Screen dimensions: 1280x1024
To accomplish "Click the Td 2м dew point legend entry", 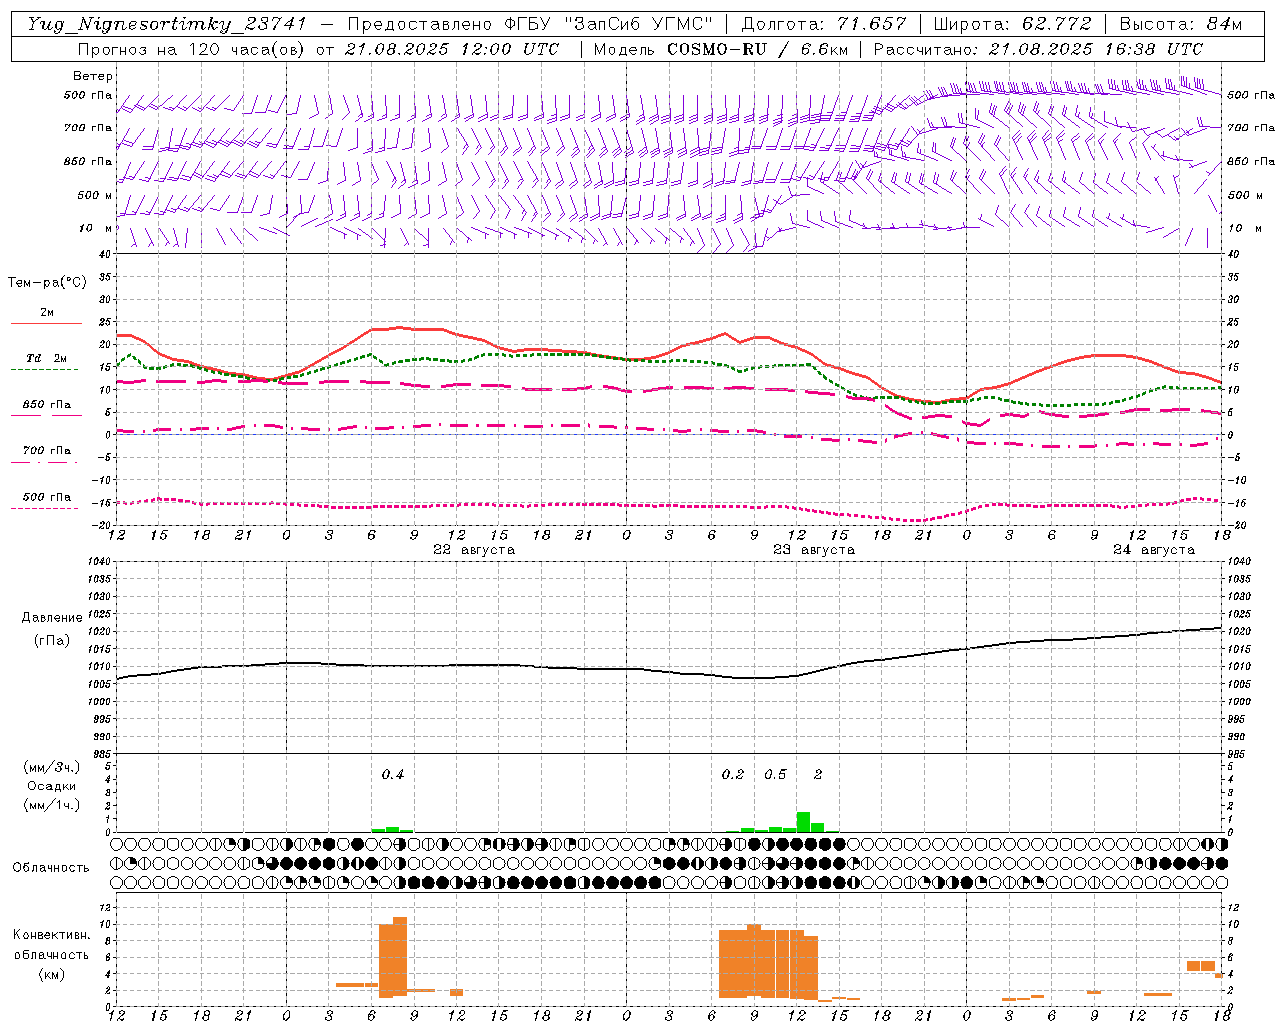I will 46,358.
